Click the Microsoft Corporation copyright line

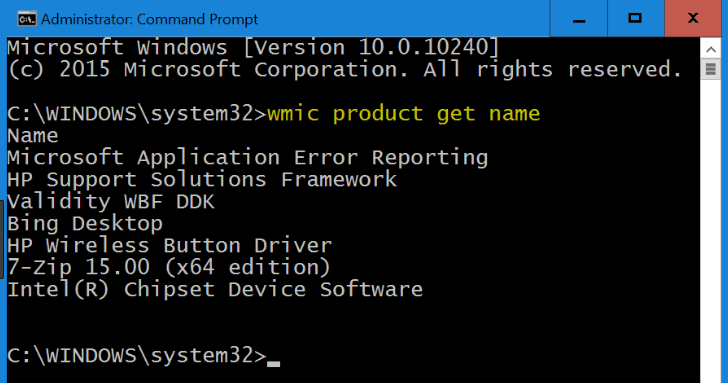pyautogui.click(x=345, y=70)
